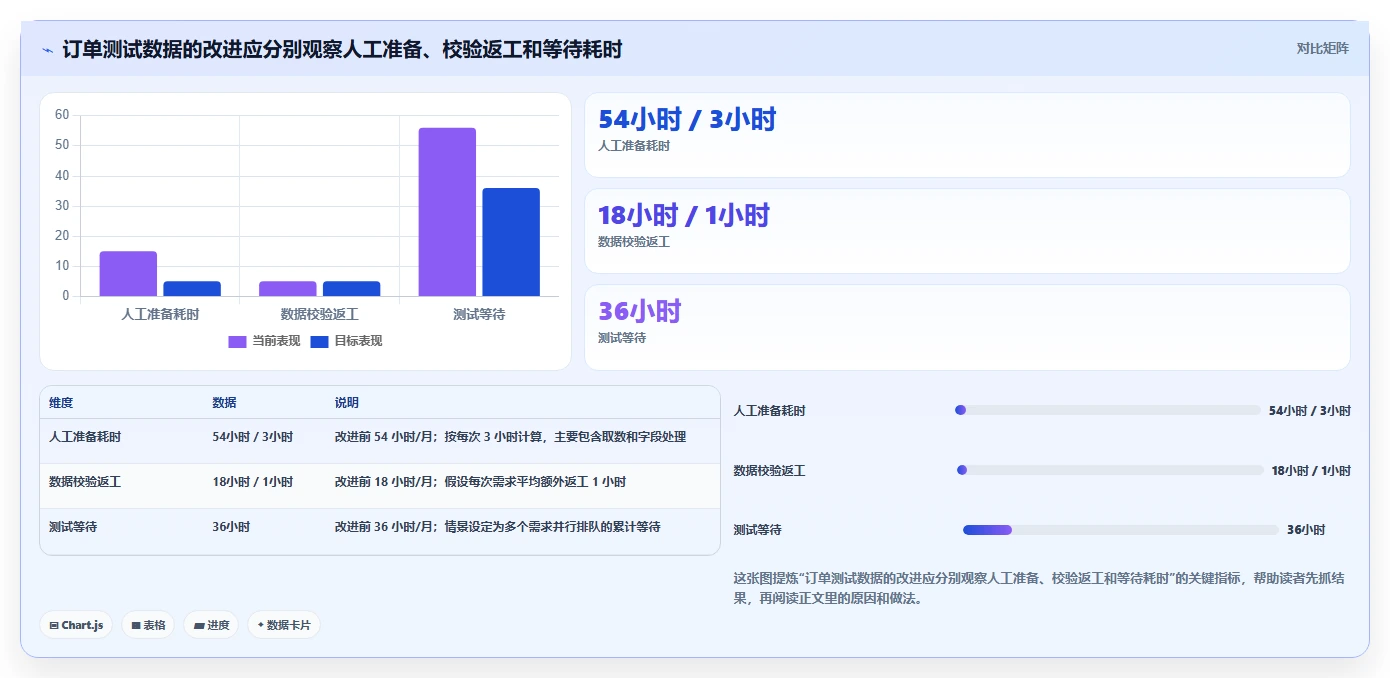Click the progress value 18小时 / 1小时

click(1311, 471)
